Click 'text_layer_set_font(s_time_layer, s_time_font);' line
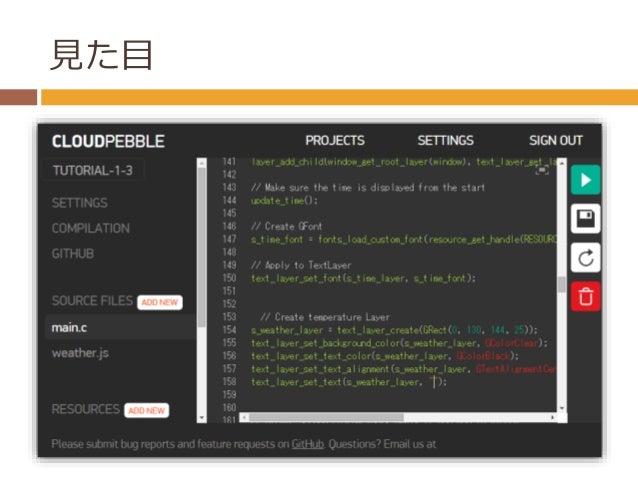Viewport: 638px width, 479px height. click(x=363, y=278)
